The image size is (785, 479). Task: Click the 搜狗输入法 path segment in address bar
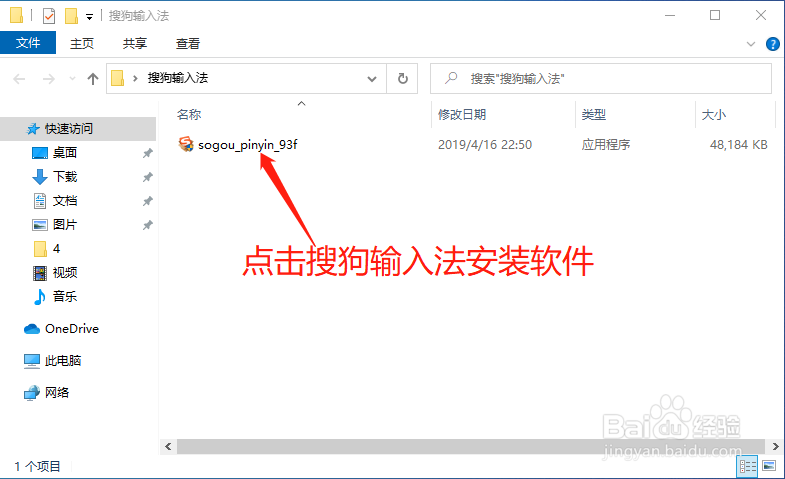pyautogui.click(x=178, y=78)
